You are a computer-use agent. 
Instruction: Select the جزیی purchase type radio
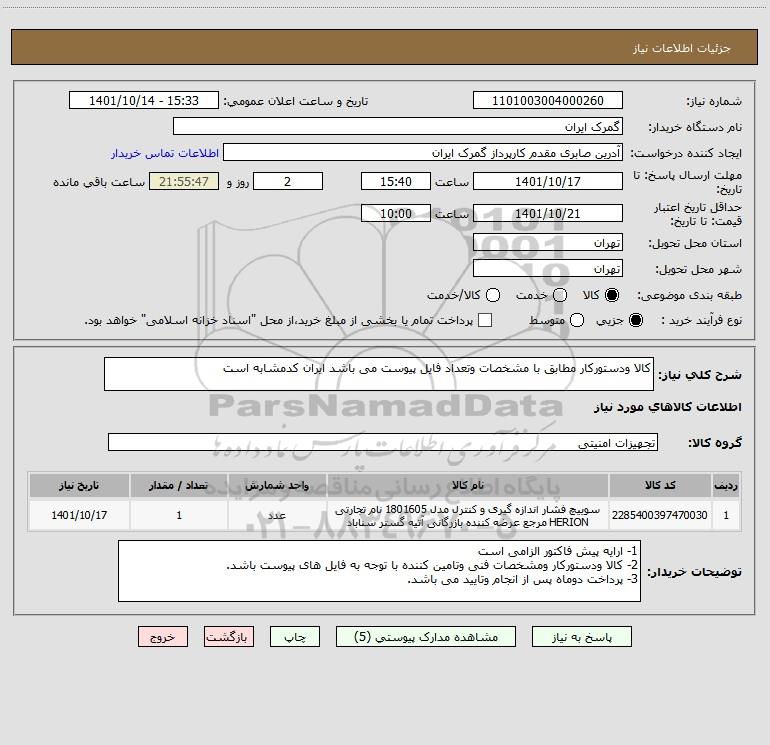(635, 321)
